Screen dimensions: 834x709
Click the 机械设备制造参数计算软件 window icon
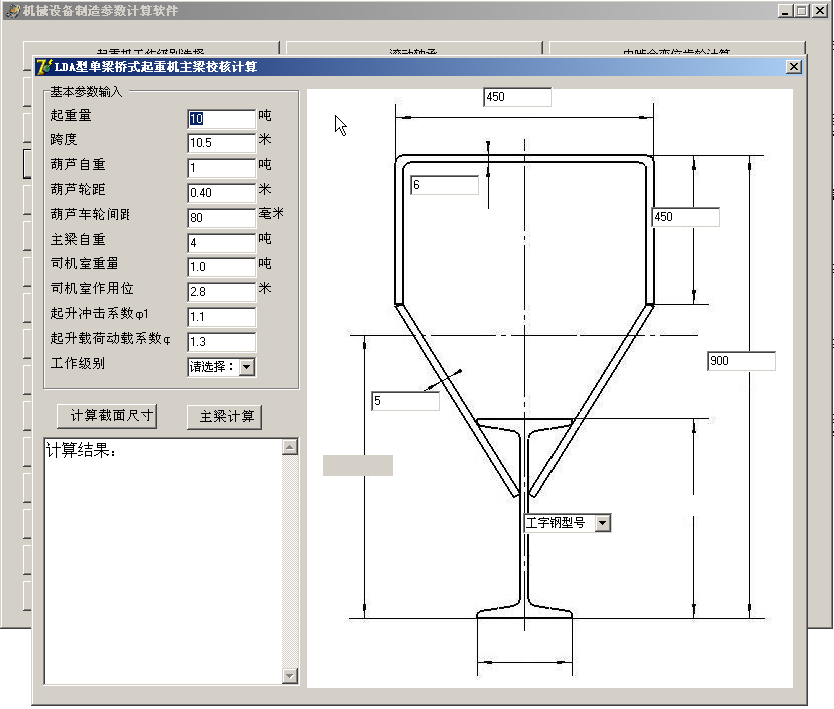pyautogui.click(x=13, y=11)
